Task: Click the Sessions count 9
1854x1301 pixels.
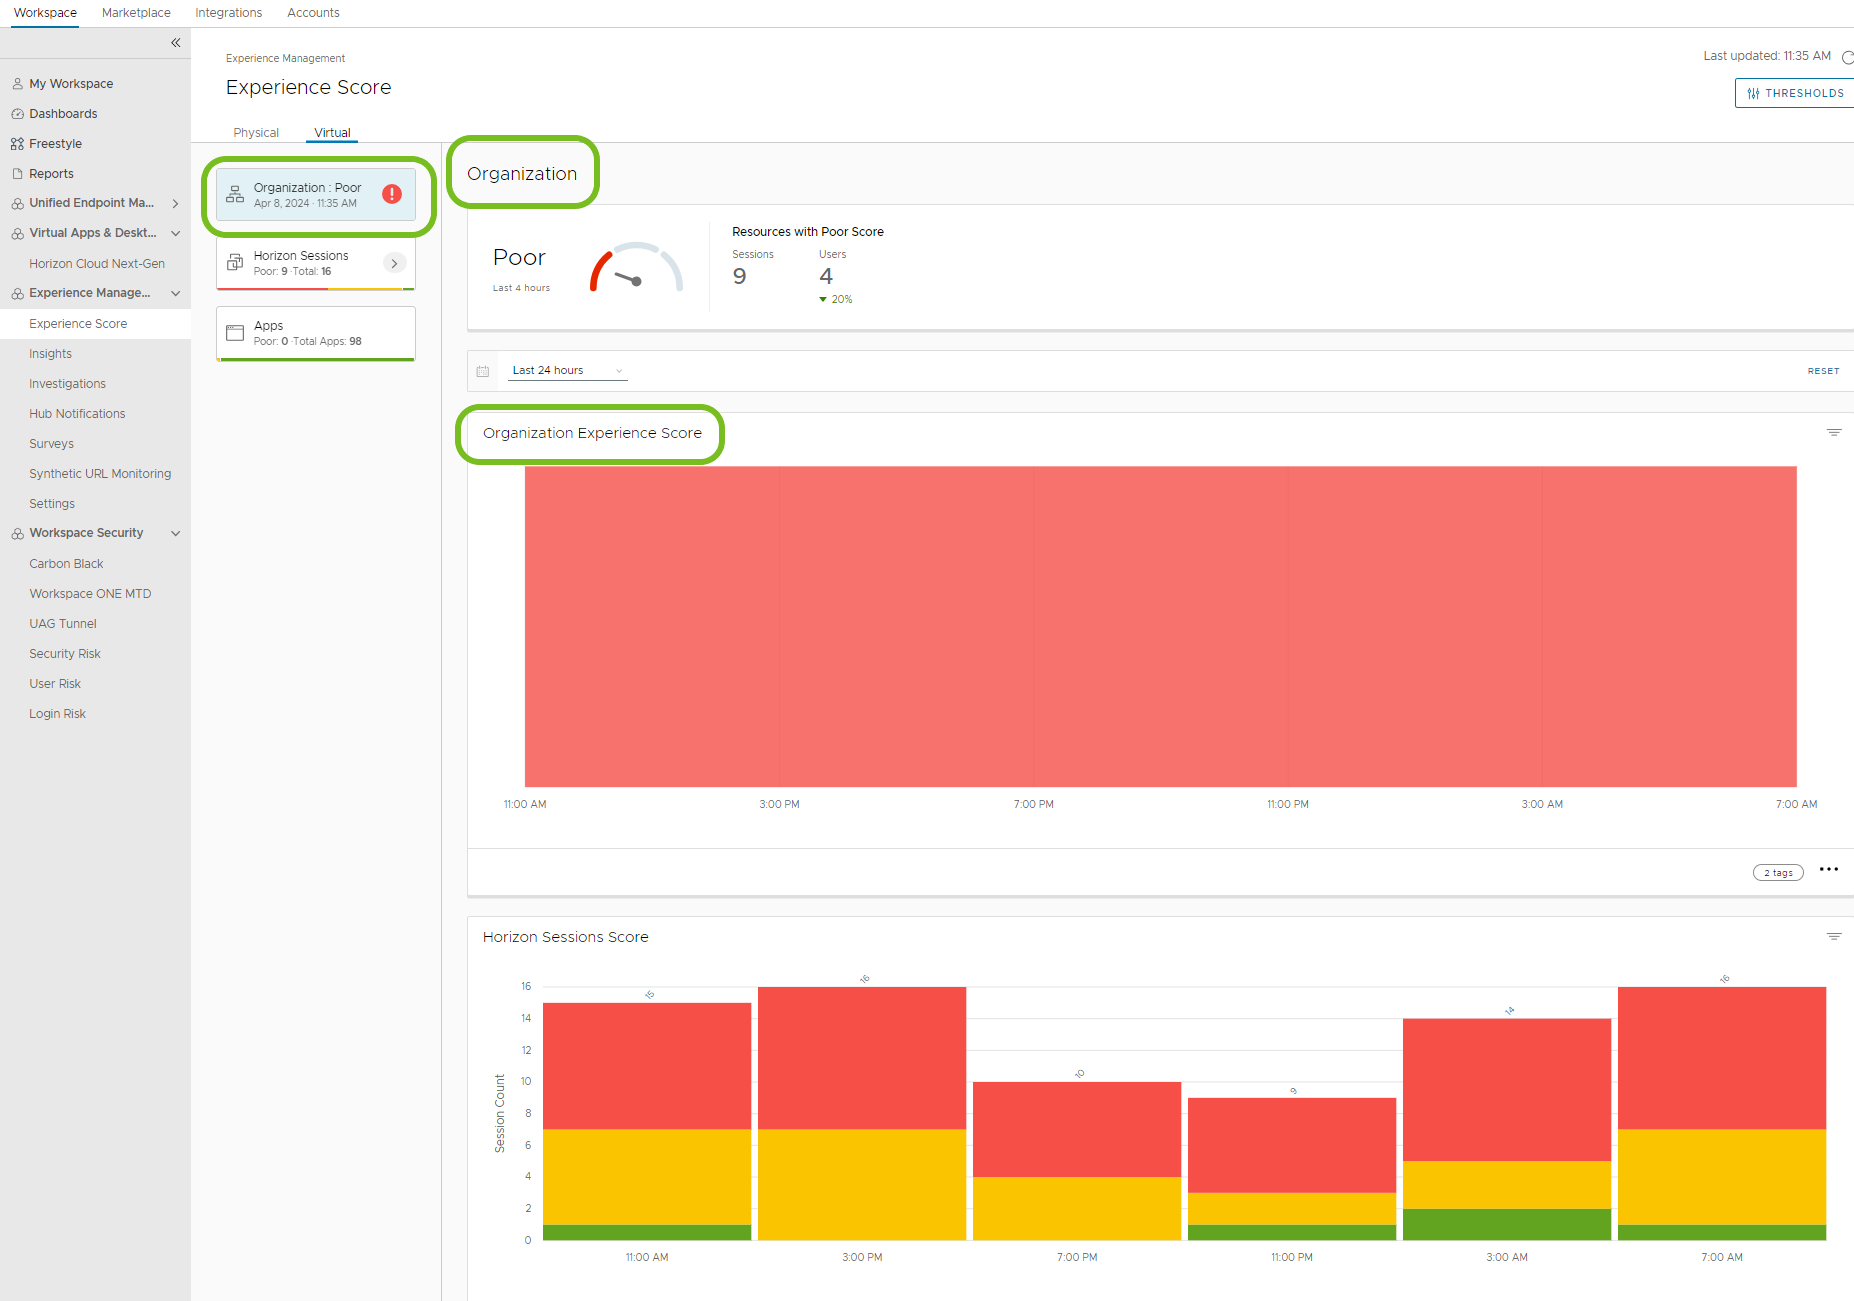Action: click(x=739, y=277)
